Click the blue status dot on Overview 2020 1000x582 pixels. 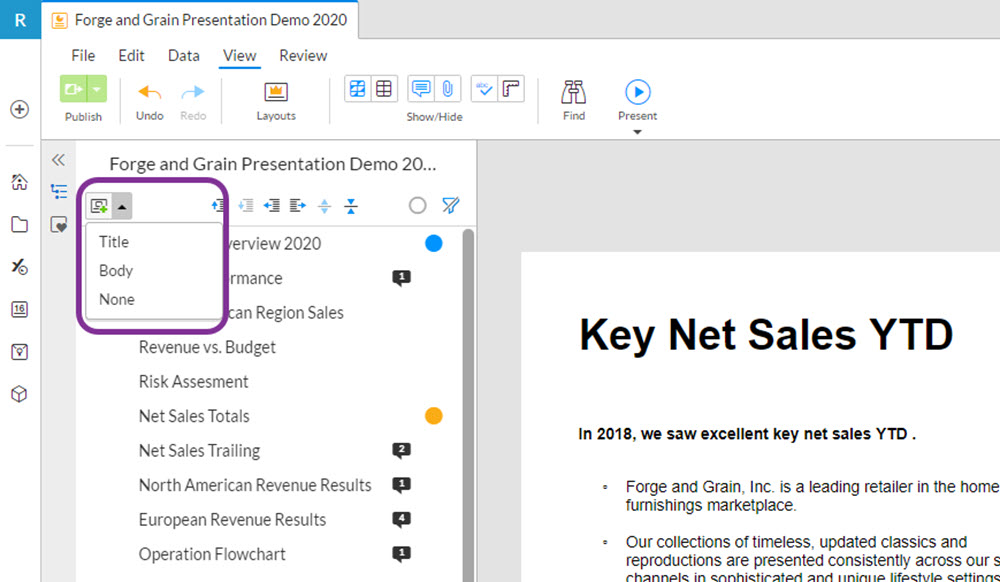point(434,244)
